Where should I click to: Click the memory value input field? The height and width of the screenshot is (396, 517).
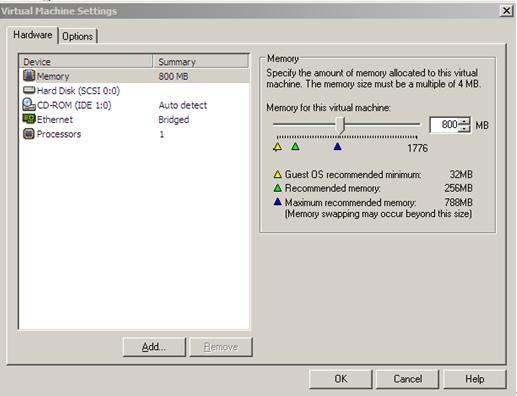coord(445,125)
